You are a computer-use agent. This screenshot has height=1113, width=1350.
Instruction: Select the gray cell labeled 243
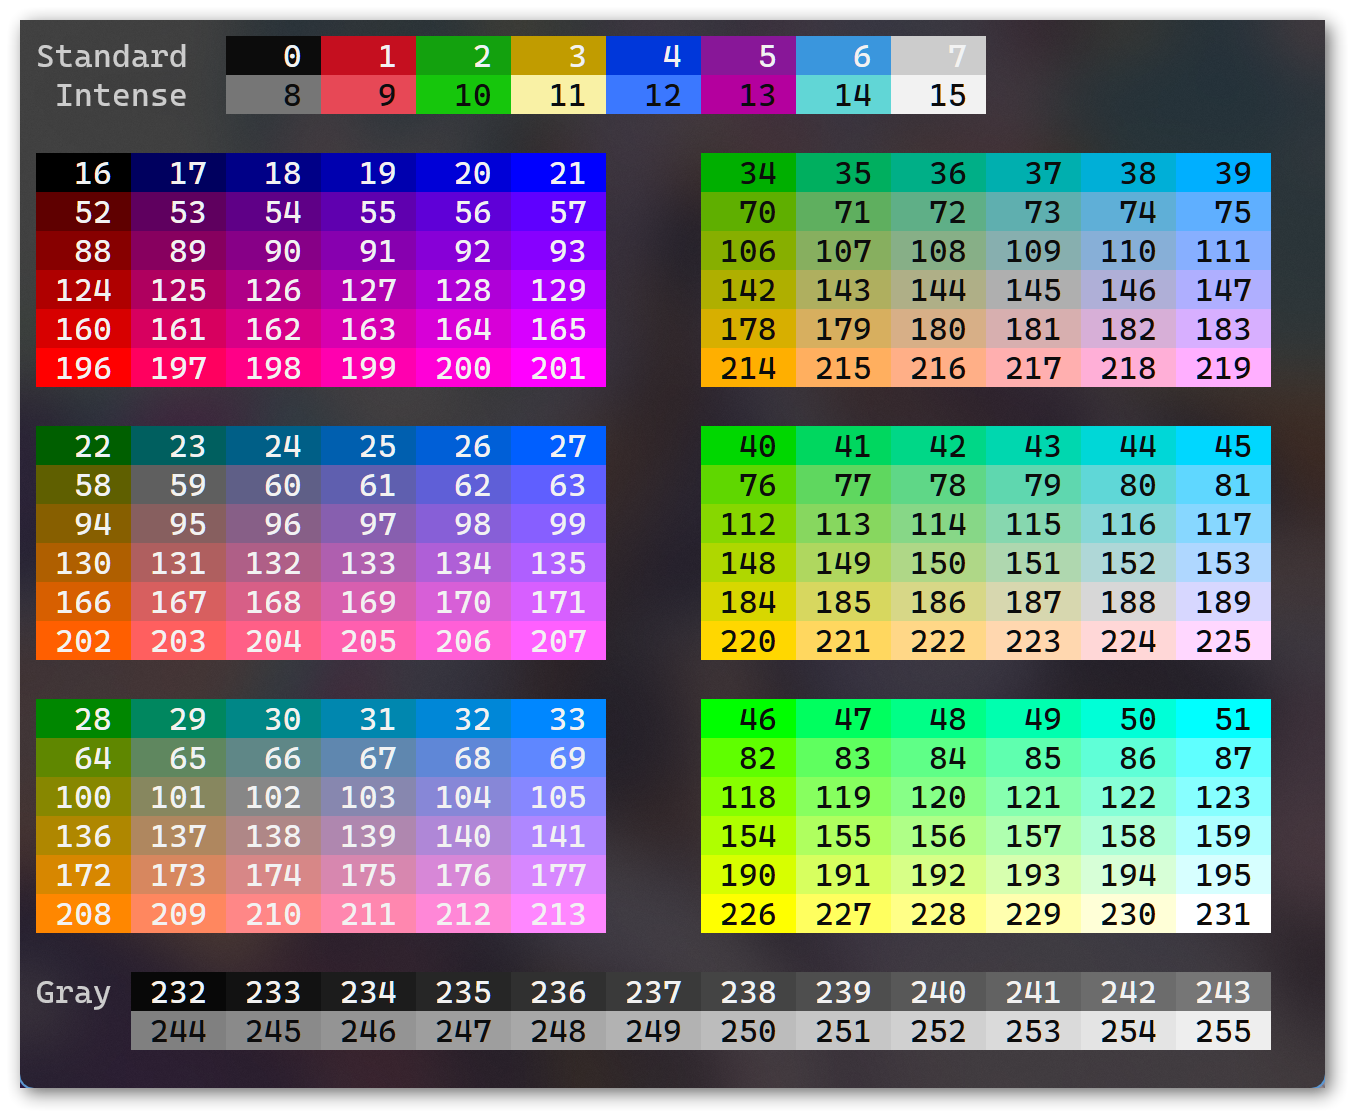tap(1223, 992)
